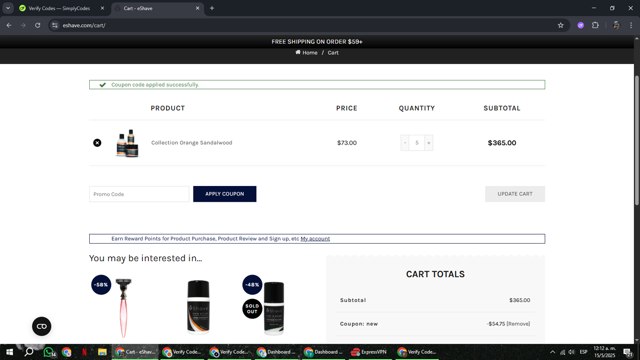Viewport: 640px width, 360px height.
Task: Click the home icon in breadcrumb
Action: click(298, 52)
